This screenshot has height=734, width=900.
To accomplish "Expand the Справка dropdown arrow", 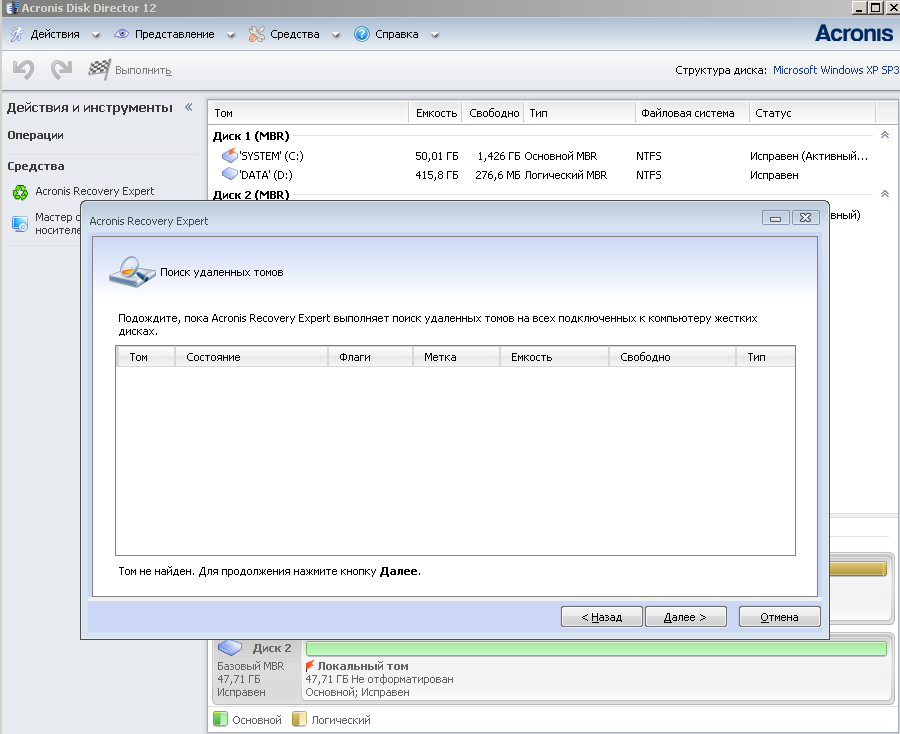I will (x=435, y=35).
